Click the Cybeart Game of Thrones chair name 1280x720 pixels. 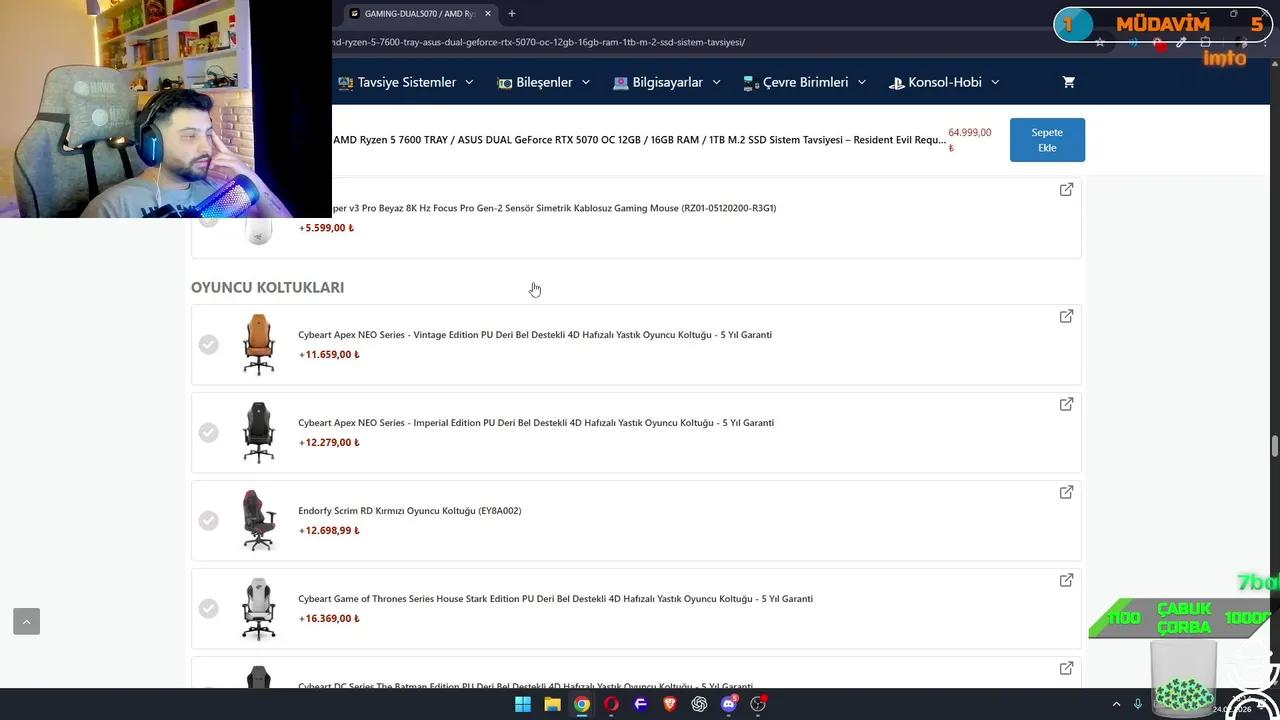pos(555,599)
